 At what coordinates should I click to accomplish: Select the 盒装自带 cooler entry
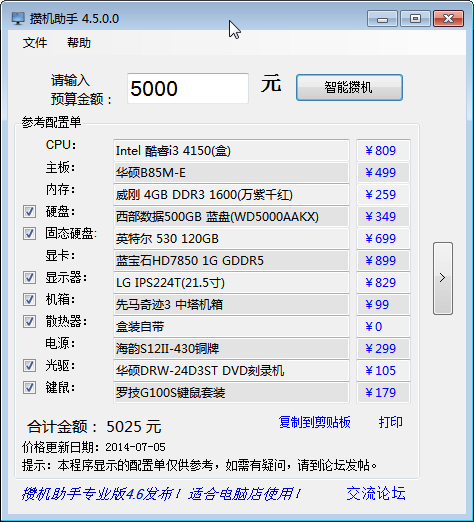tap(231, 327)
